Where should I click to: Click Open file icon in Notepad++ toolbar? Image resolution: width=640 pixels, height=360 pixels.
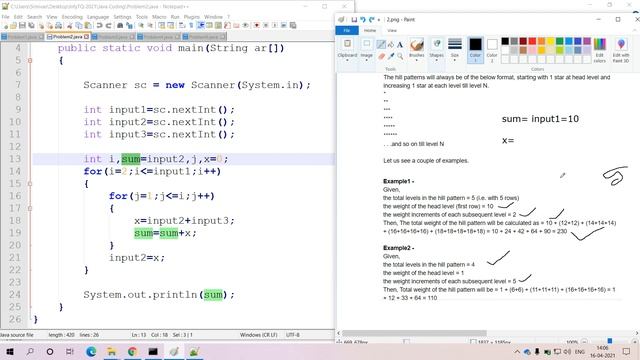13,25
